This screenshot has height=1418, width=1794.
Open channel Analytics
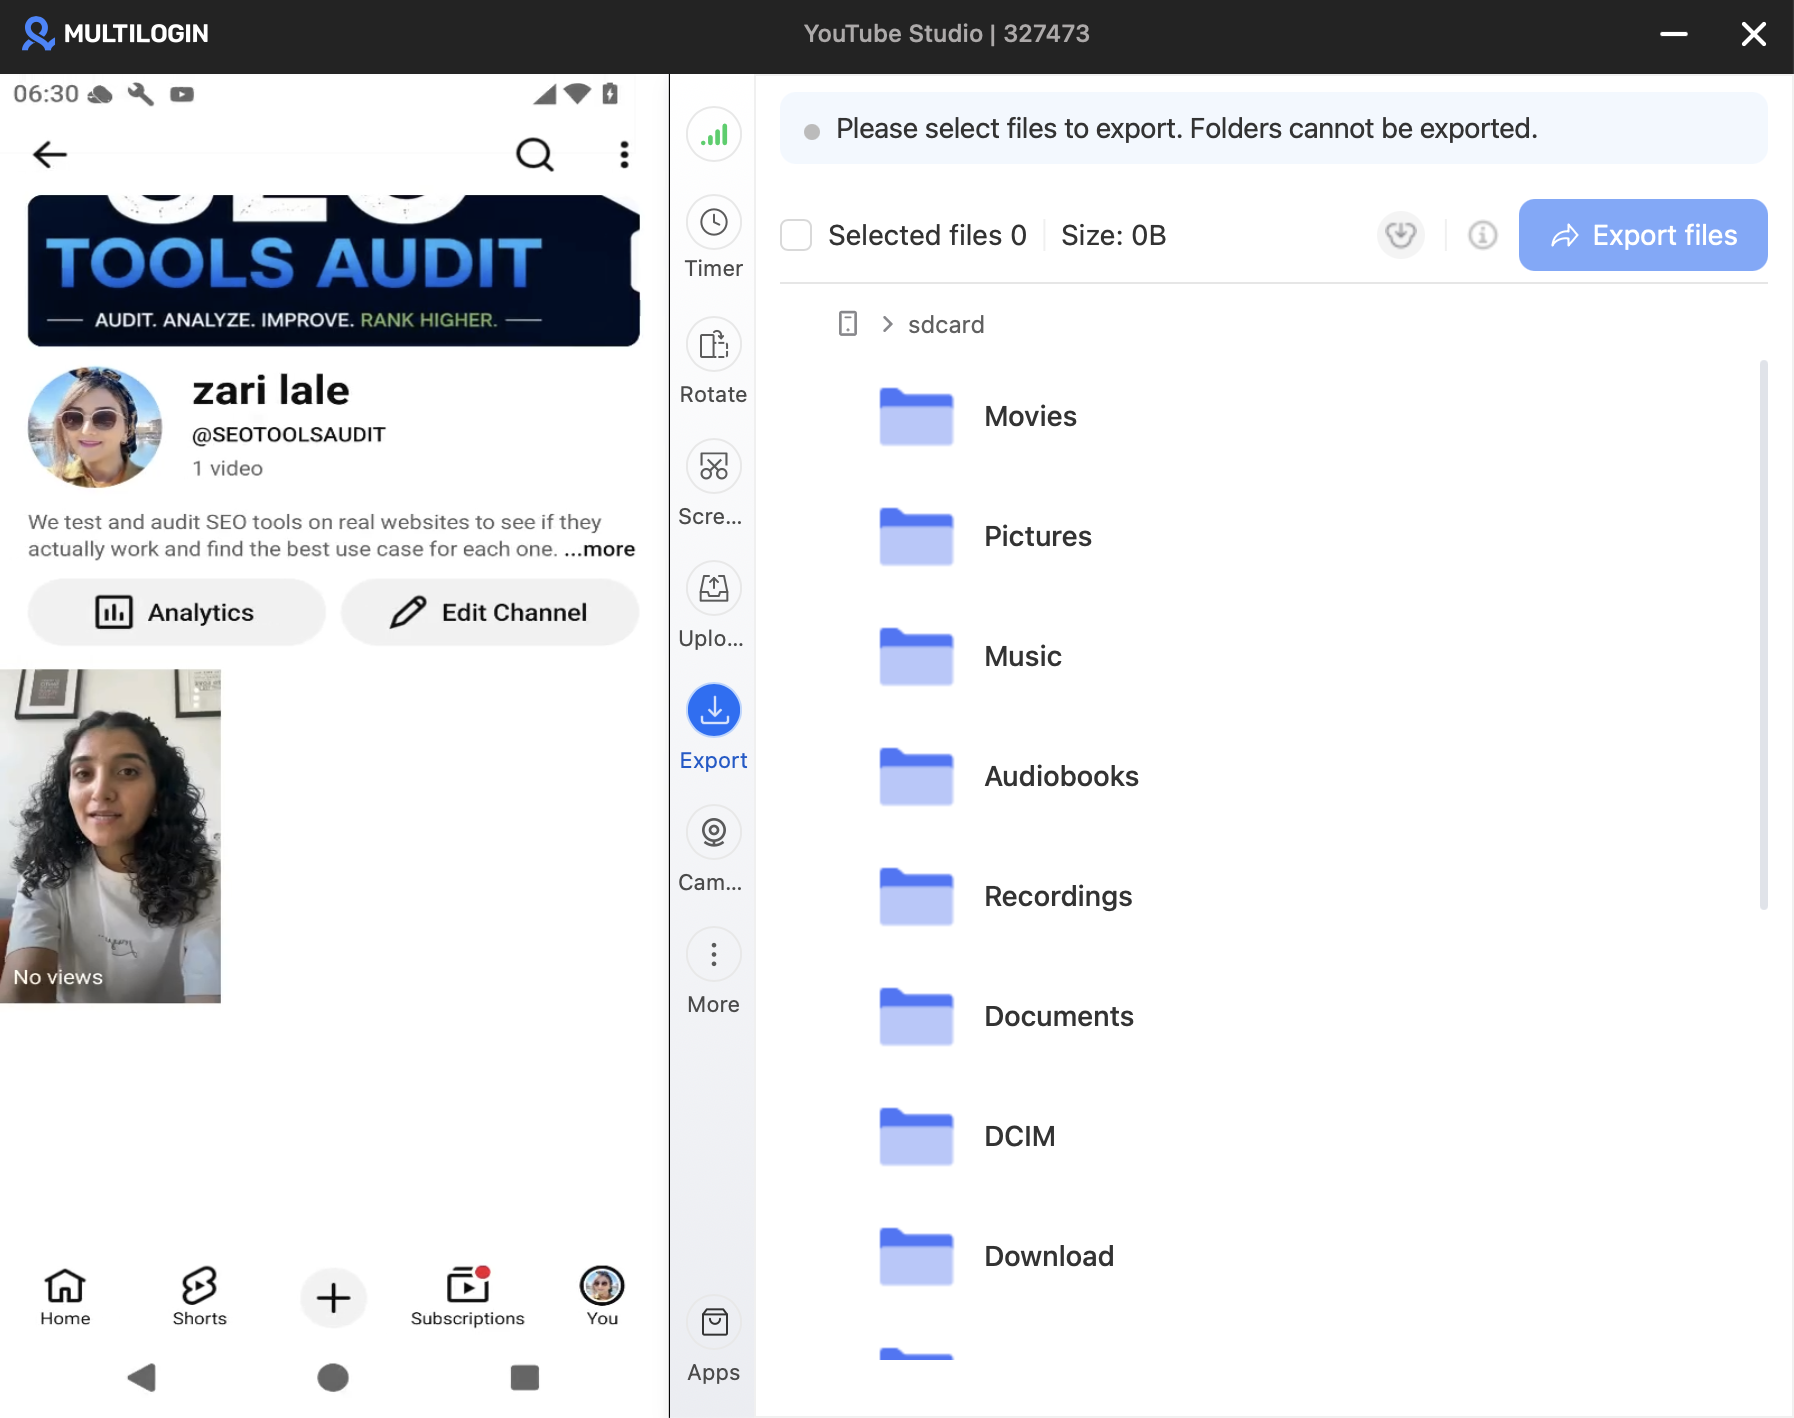tap(176, 612)
